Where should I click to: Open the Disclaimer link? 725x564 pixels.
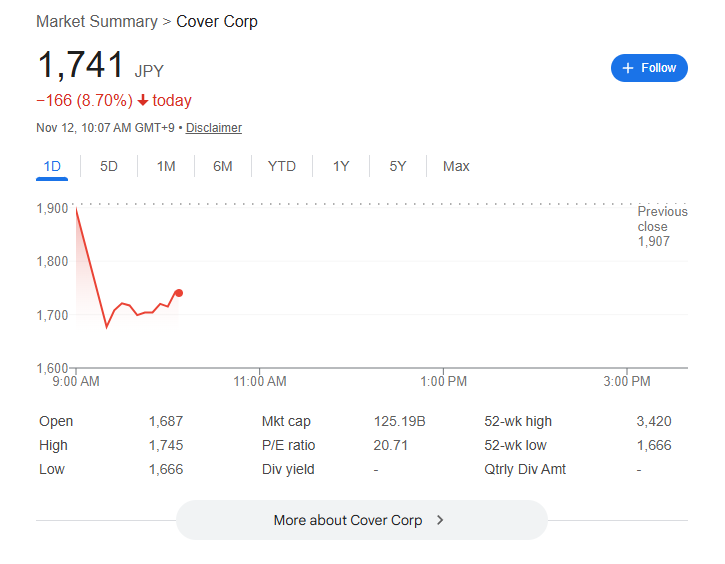(214, 128)
